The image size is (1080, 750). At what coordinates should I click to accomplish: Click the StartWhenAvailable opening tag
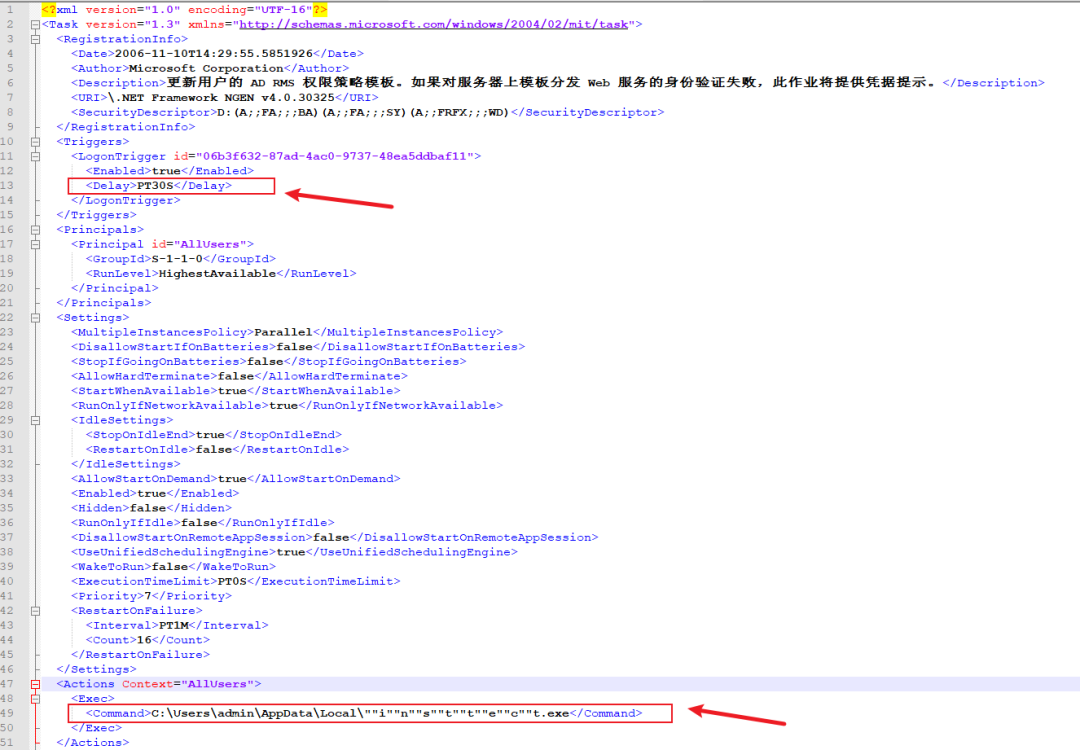[144, 390]
